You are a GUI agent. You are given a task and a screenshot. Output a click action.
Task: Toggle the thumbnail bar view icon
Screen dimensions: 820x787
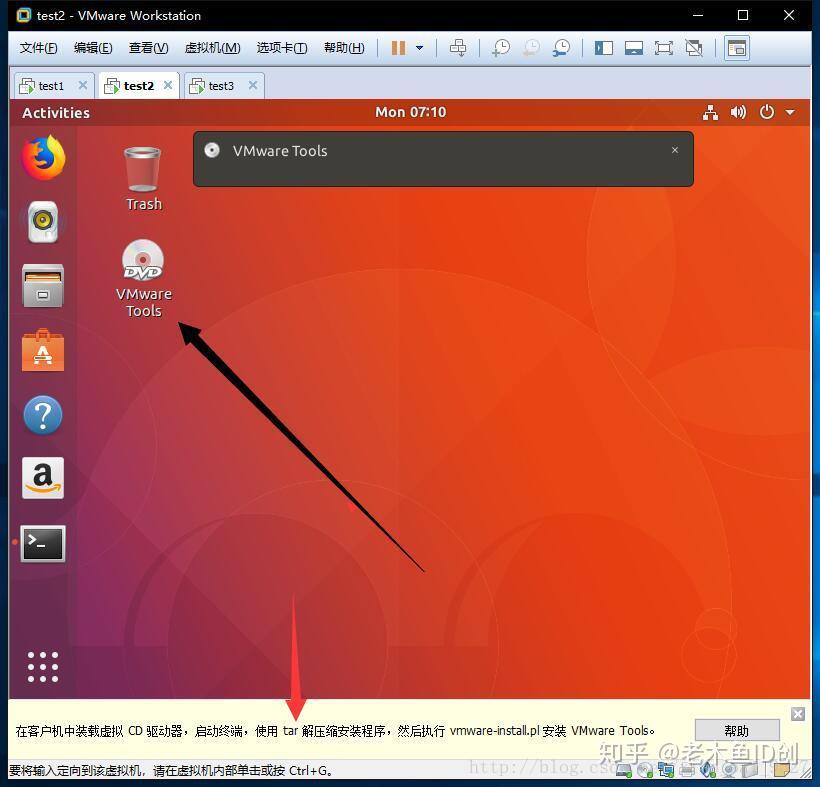coord(633,48)
